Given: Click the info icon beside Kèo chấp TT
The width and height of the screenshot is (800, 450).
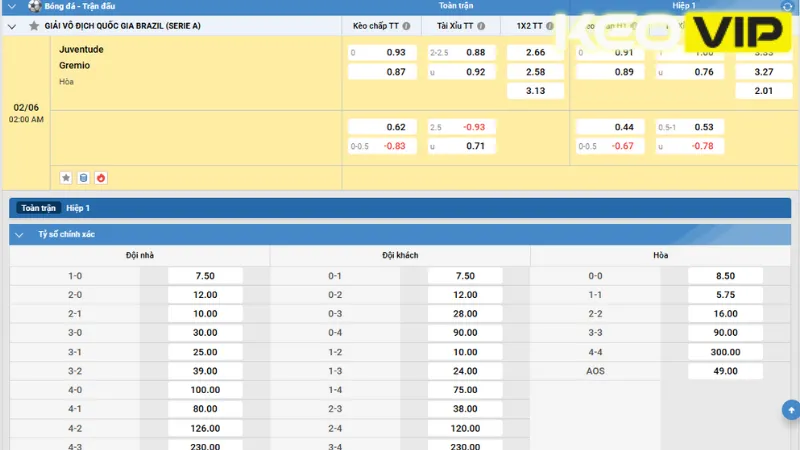Looking at the screenshot, I should (x=406, y=25).
